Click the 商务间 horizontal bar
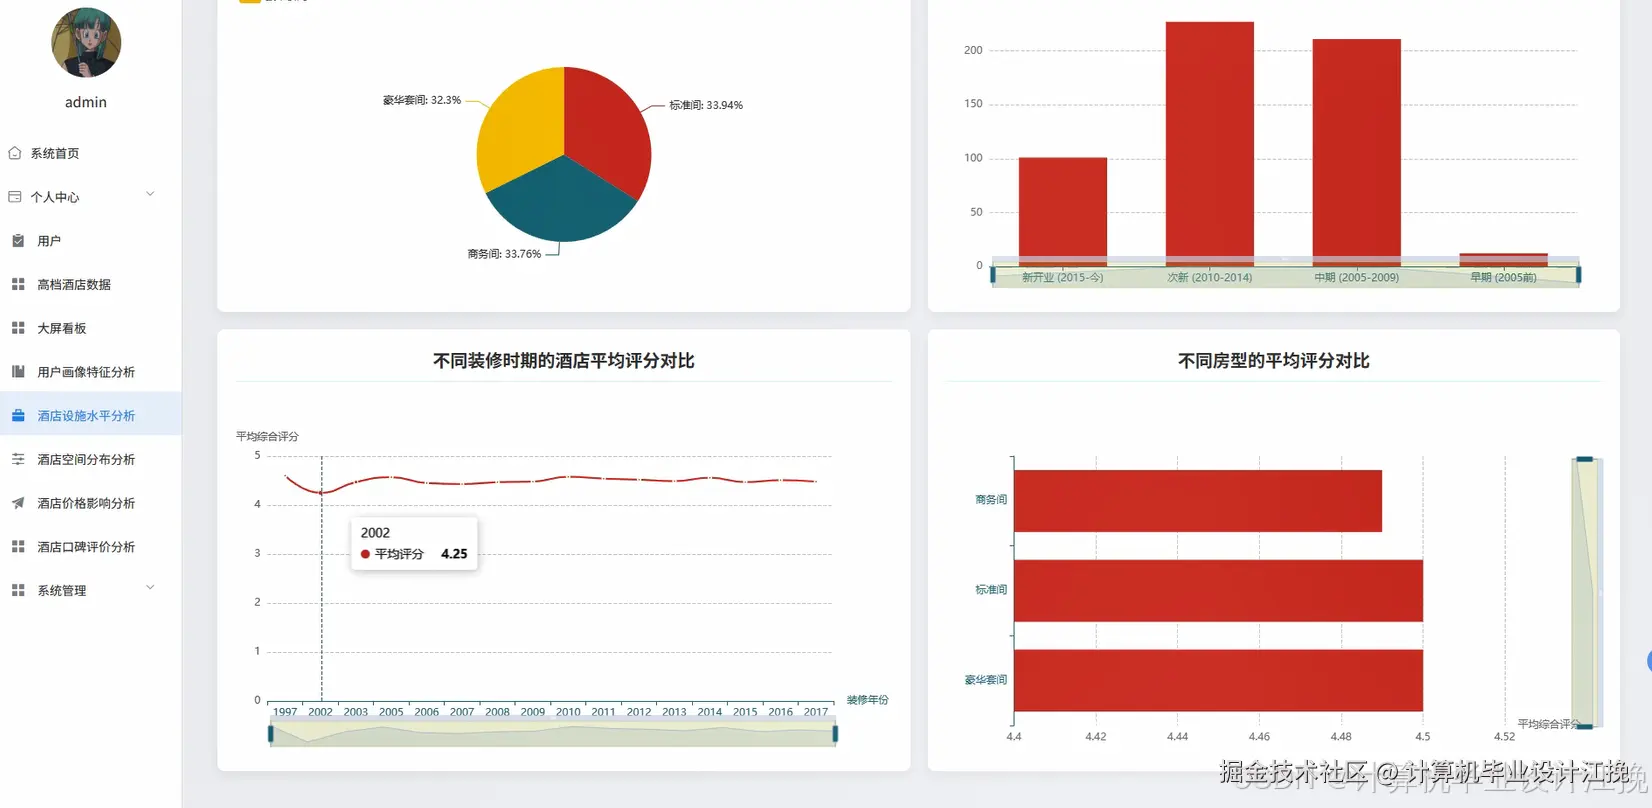Screen dimensions: 1652x808 pyautogui.click(x=1198, y=501)
